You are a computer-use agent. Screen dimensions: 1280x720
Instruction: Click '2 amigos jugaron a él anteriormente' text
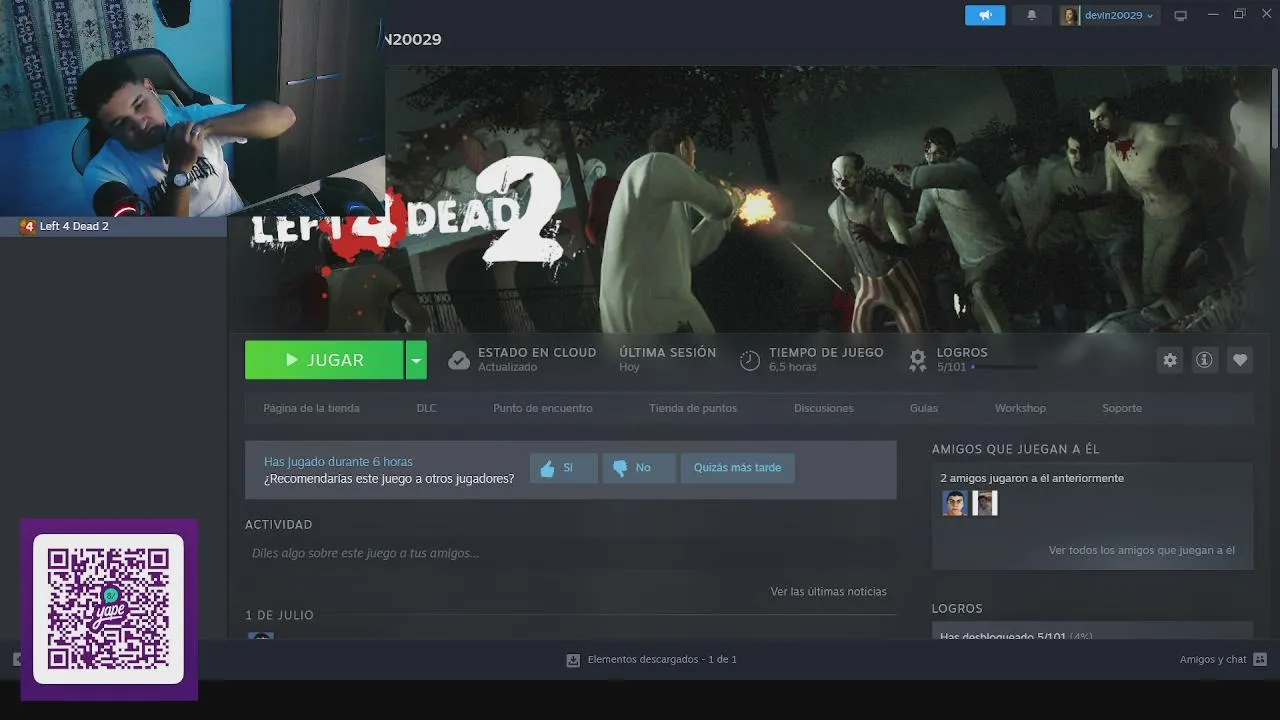[x=1032, y=478]
